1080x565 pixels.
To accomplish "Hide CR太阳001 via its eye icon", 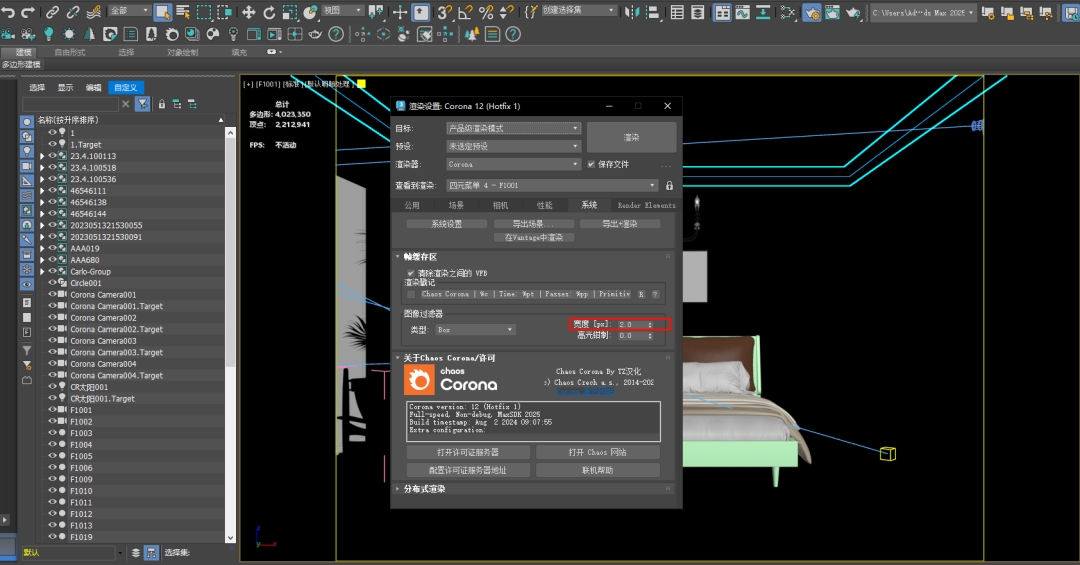I will (x=52, y=387).
